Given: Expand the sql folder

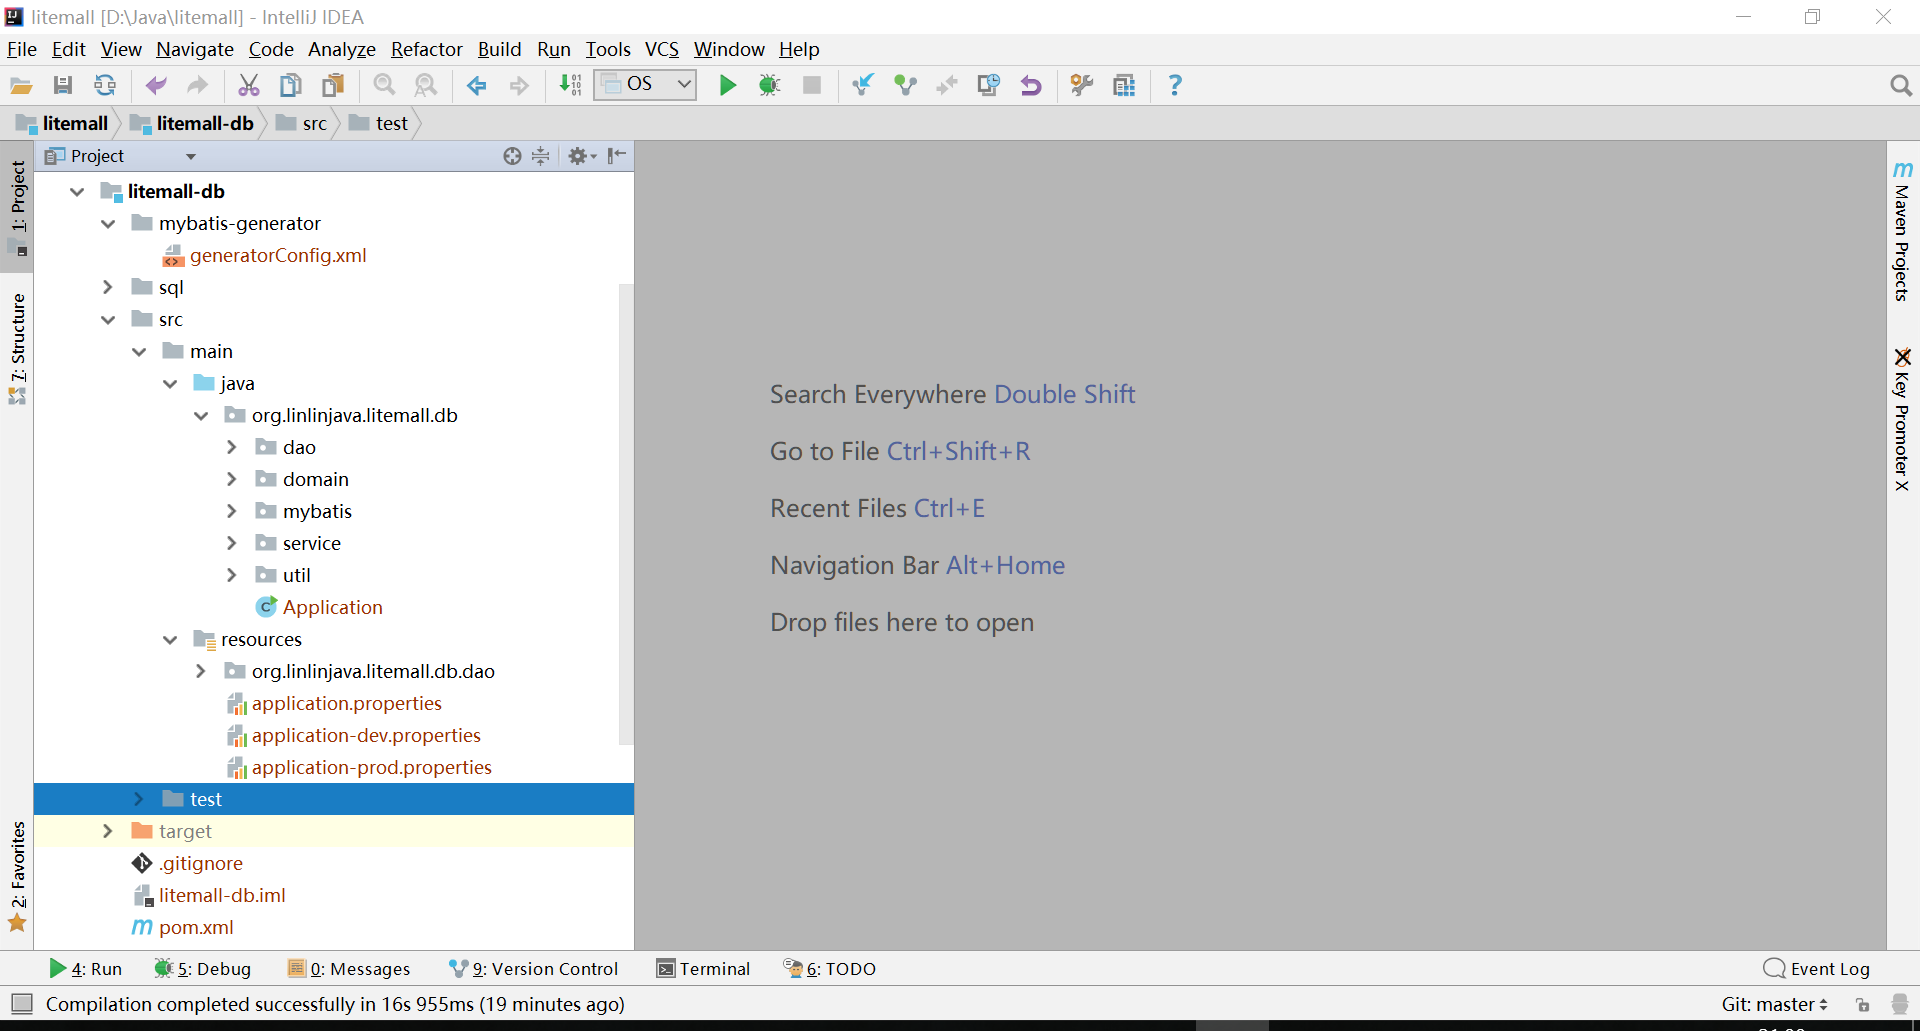Looking at the screenshot, I should click(x=108, y=287).
